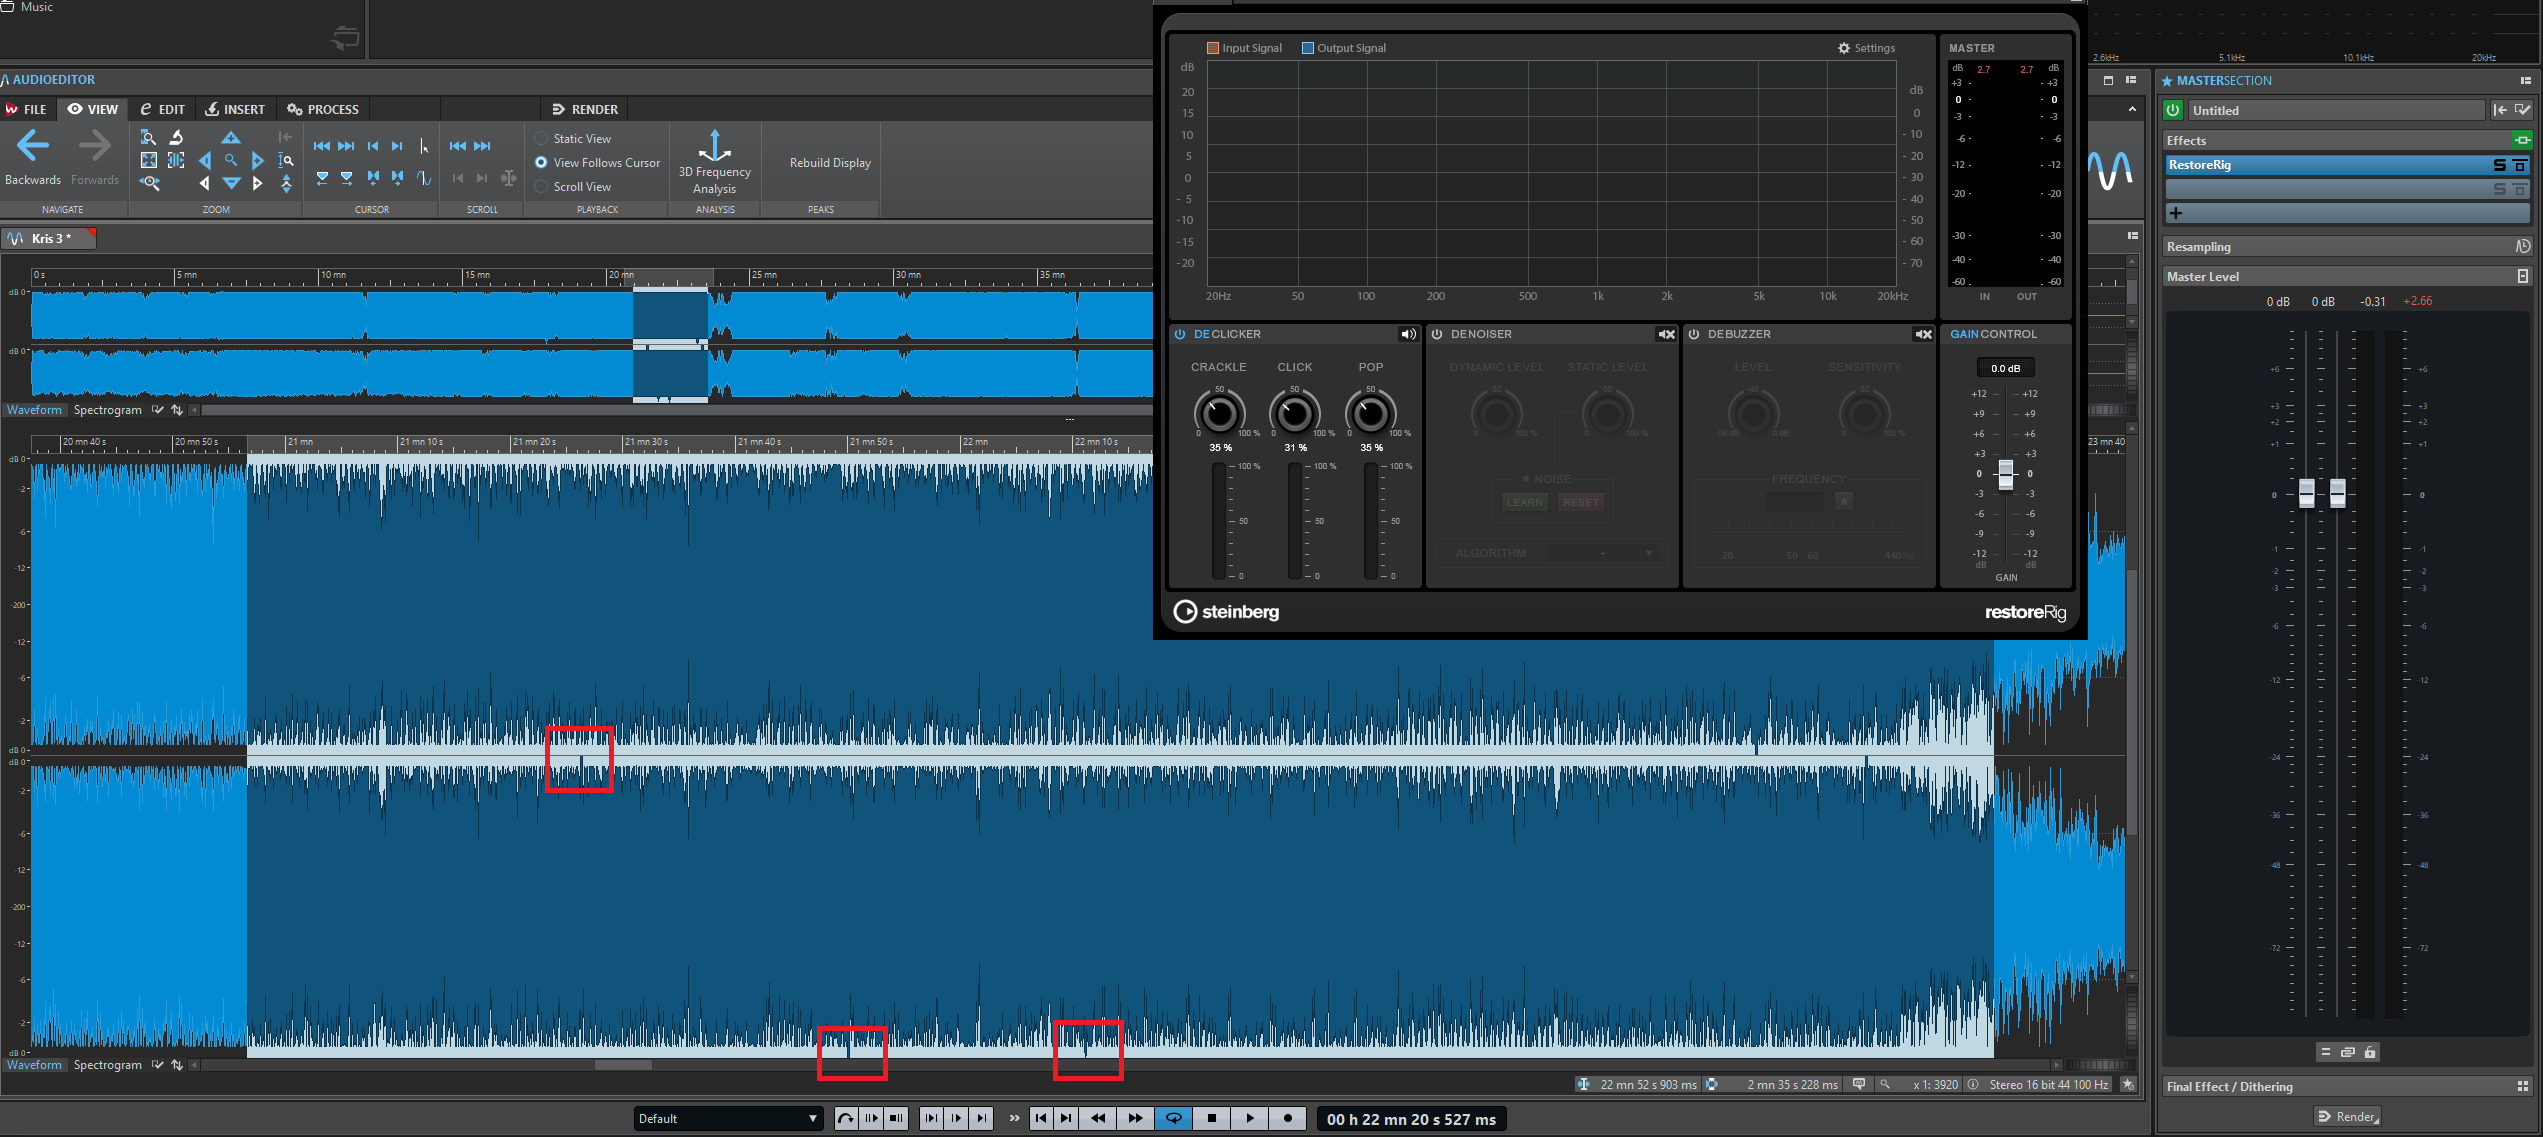Move cursor to start of file icon
Screen dimensions: 2543x1137
pyautogui.click(x=321, y=146)
